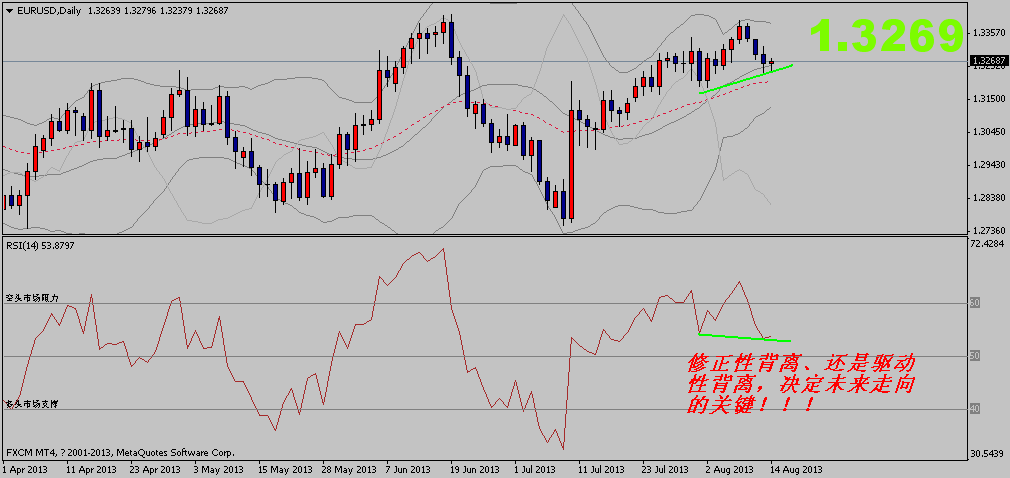This screenshot has width=1010, height=478.
Task: Click the 1.30450 price axis label
Action: coord(988,131)
